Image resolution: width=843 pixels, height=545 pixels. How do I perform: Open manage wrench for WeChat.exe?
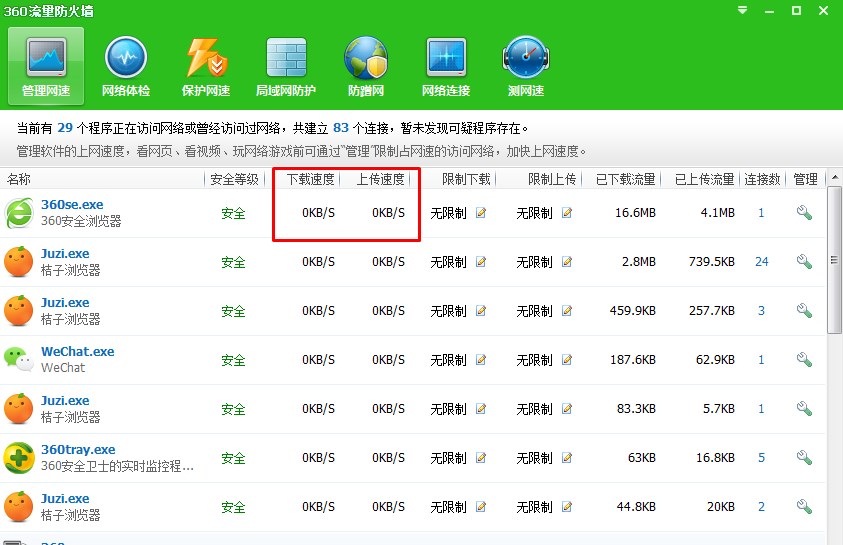tap(804, 360)
